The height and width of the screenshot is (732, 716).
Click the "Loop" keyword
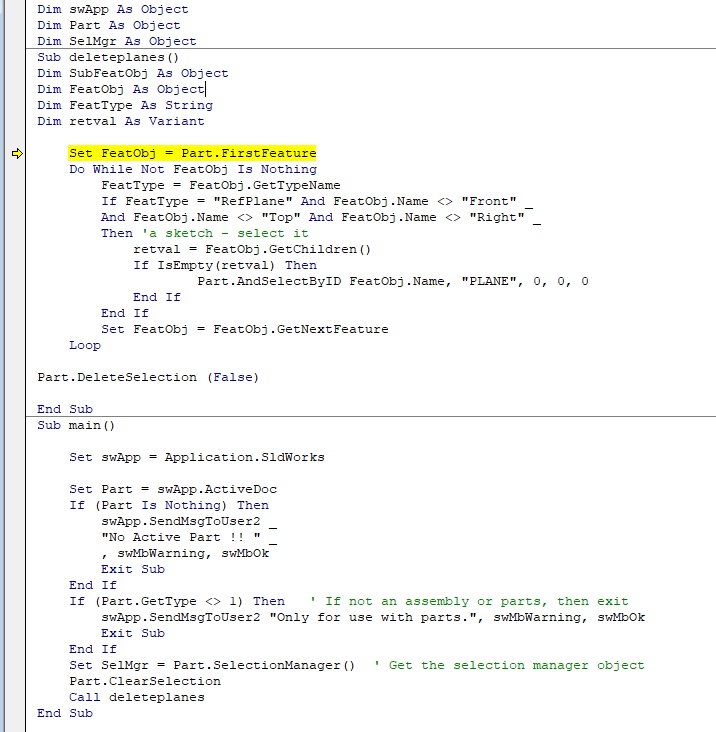point(85,345)
